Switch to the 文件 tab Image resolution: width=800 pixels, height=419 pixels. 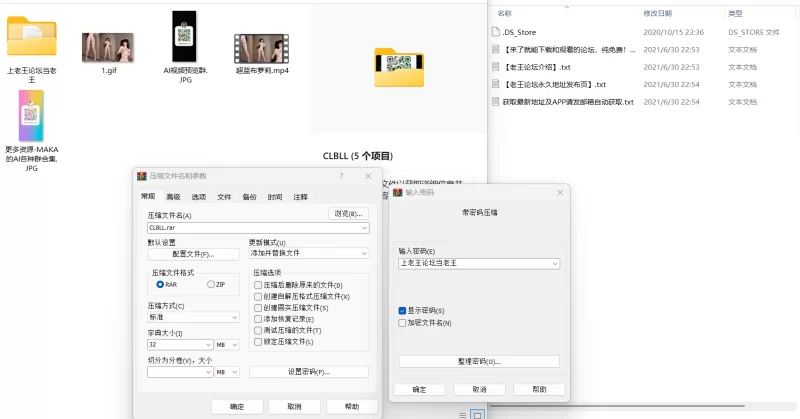click(224, 197)
